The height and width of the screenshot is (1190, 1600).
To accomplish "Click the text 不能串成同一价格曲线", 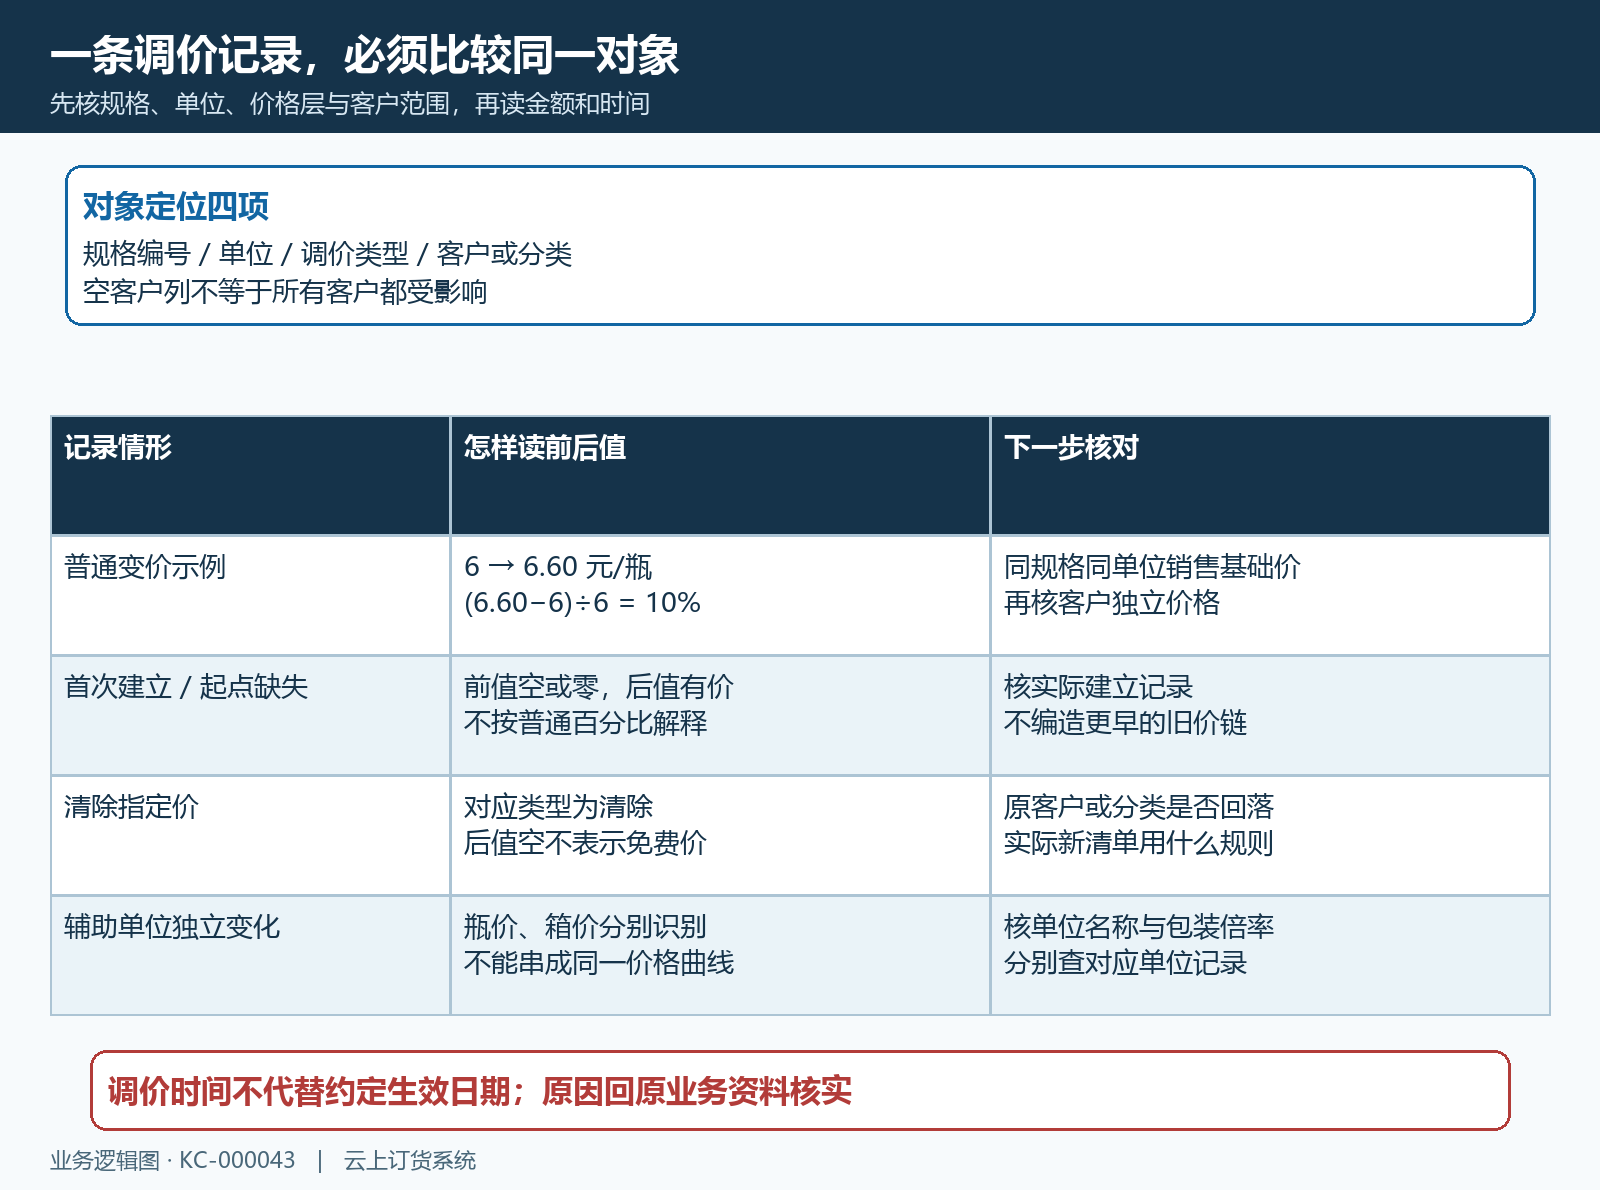I will point(599,963).
